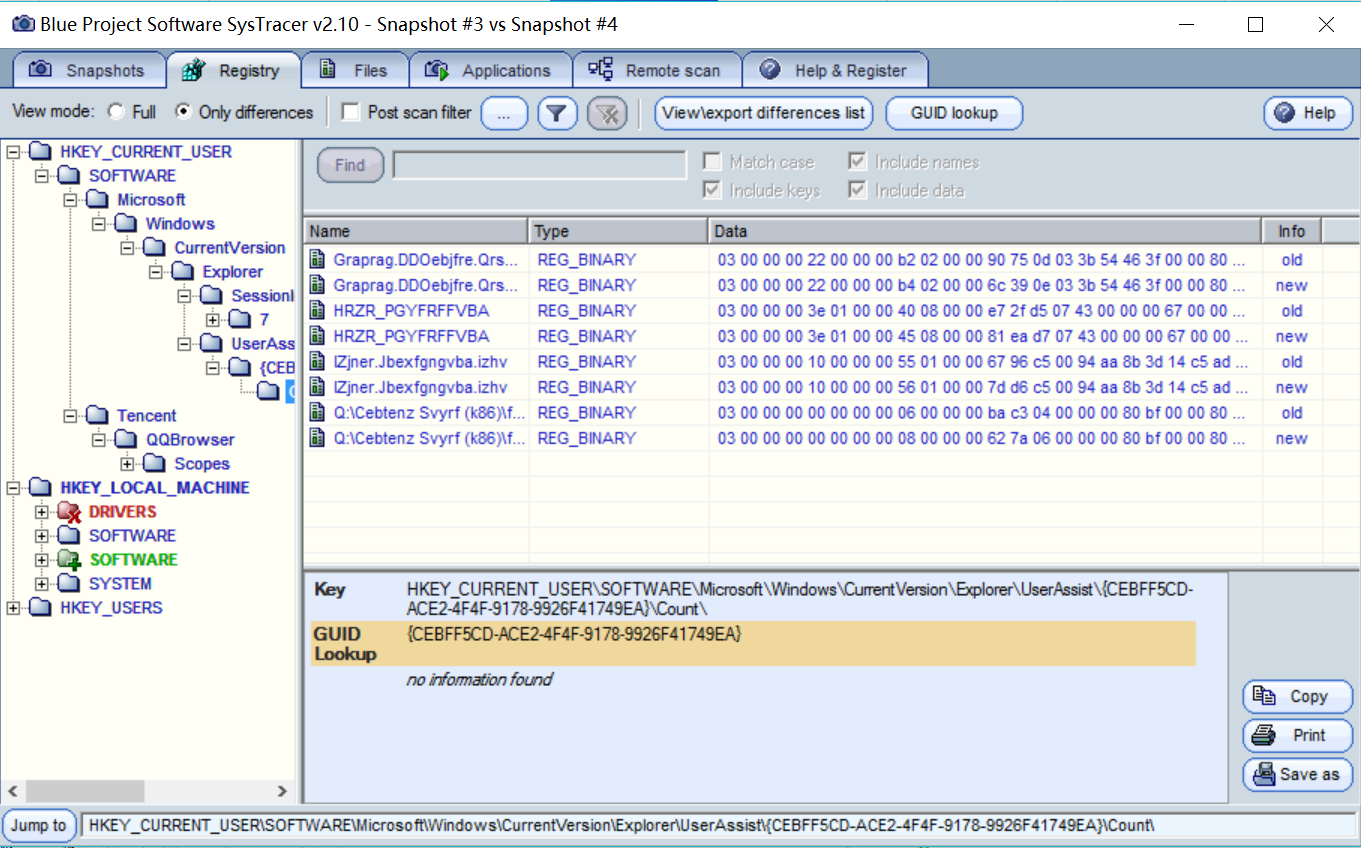Click the Copy button
Viewport: 1361px width, 848px height.
[x=1297, y=697]
